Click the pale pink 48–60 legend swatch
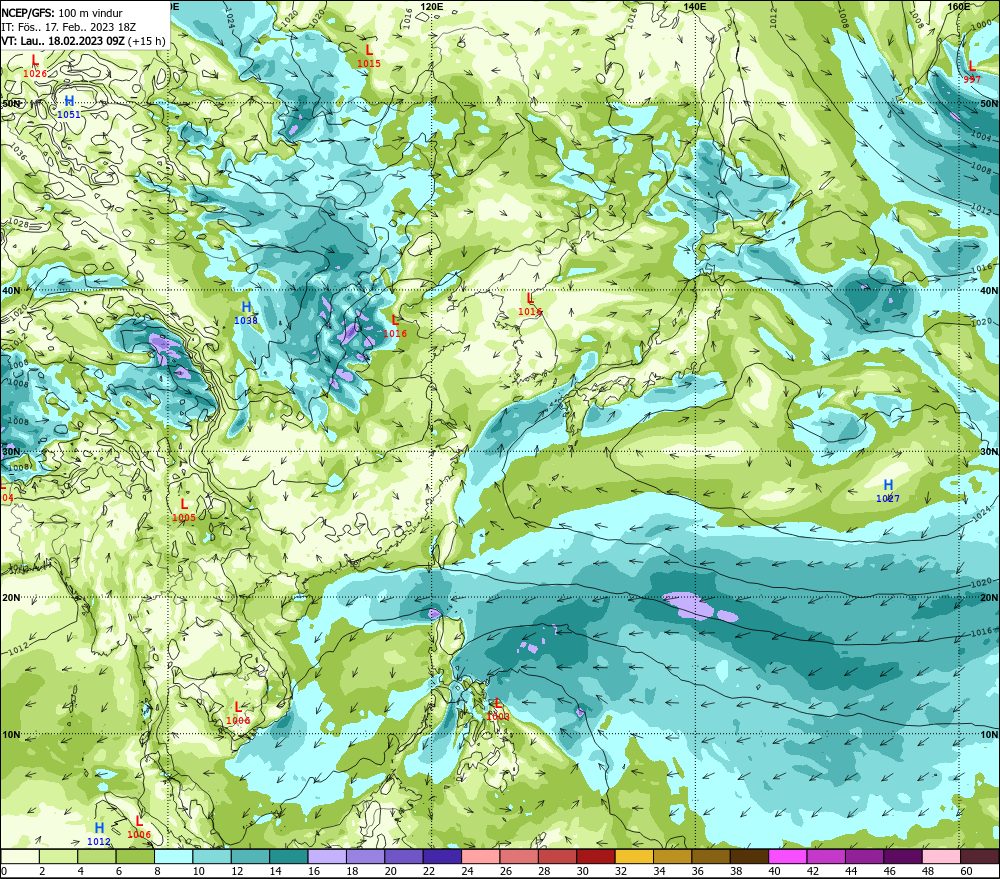 point(941,856)
